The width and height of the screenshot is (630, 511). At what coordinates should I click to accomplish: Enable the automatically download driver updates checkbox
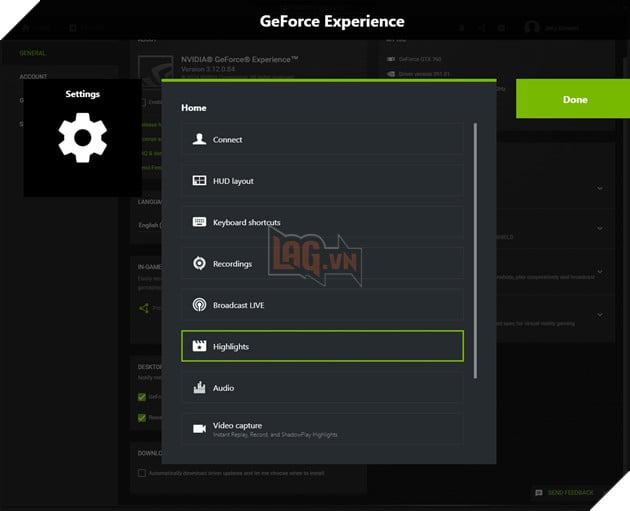click(x=142, y=473)
